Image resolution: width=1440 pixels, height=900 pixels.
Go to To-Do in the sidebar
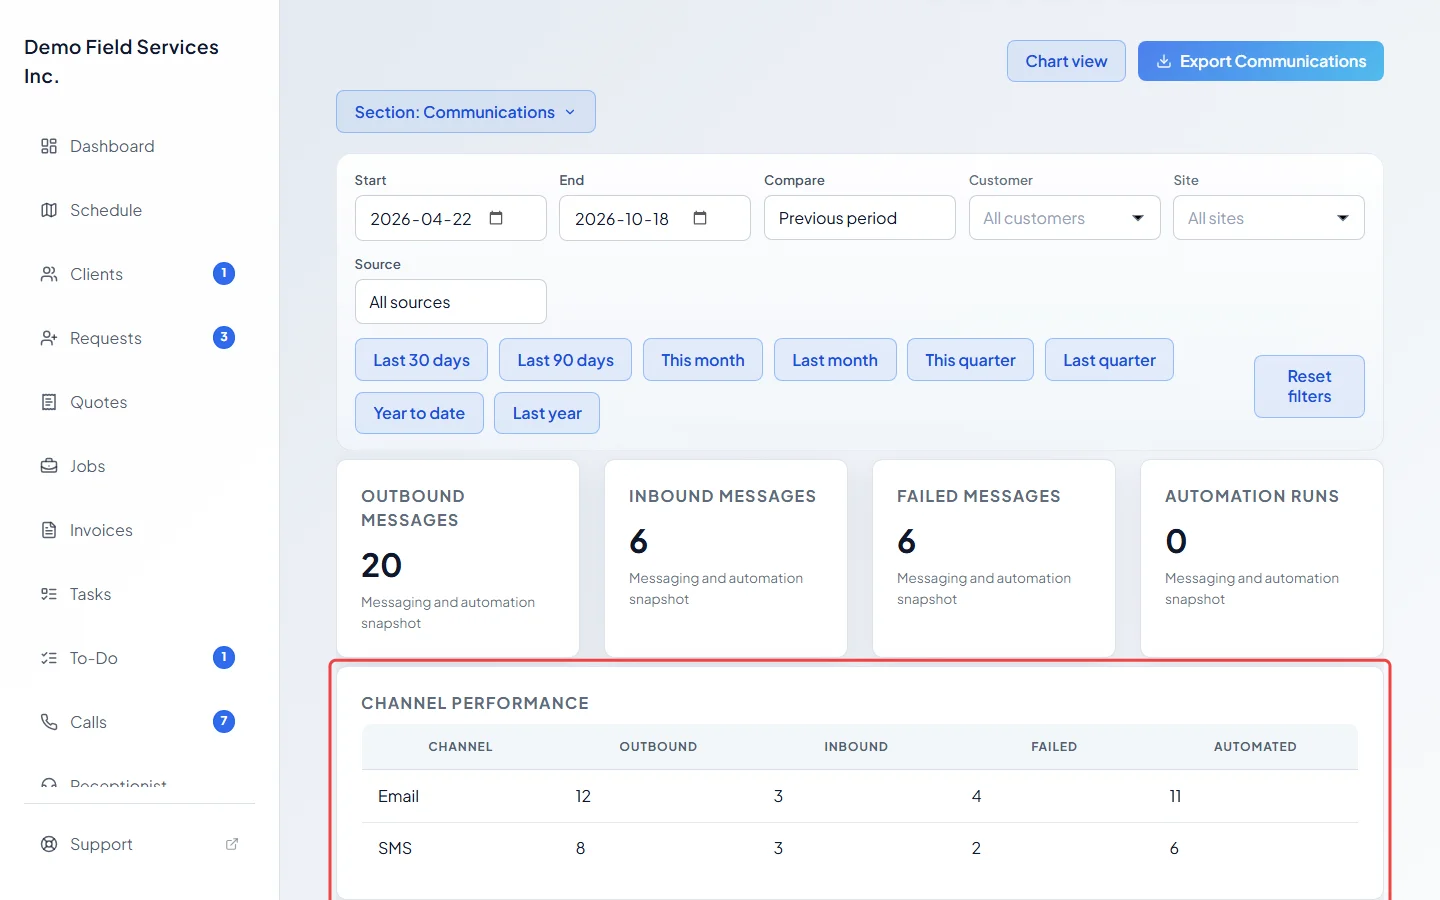click(140, 658)
